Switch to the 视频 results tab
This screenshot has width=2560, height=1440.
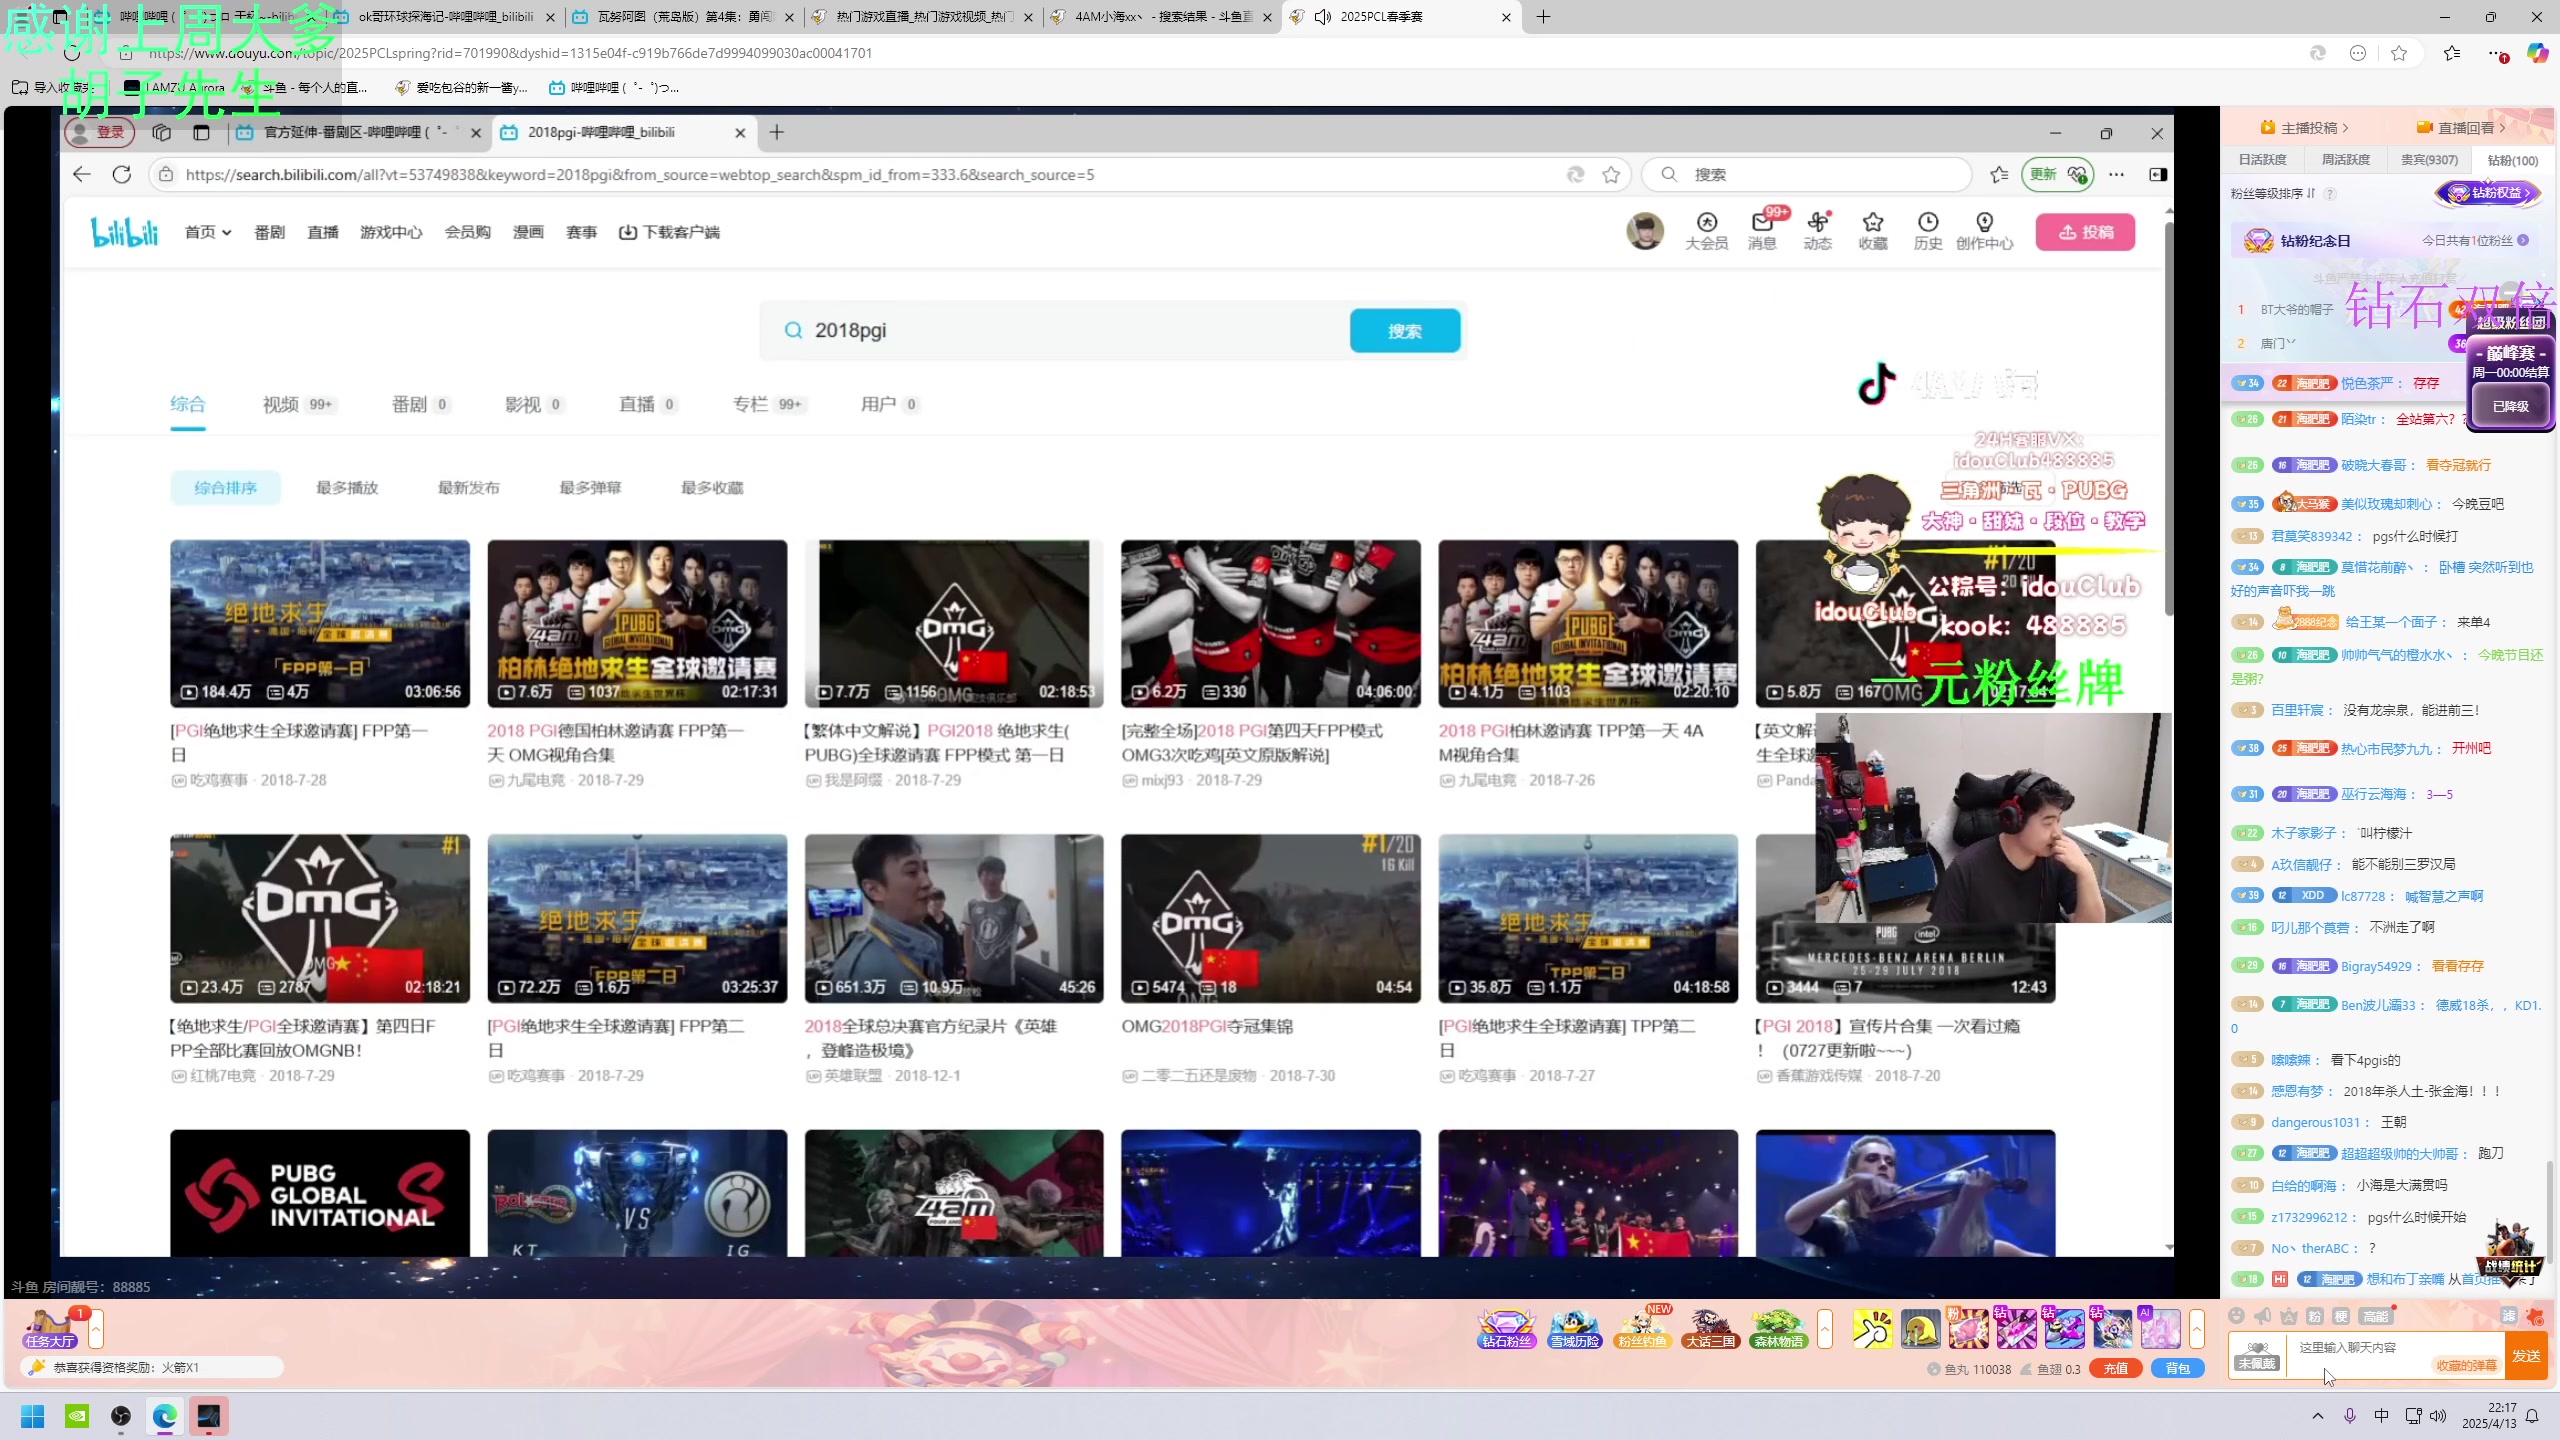click(x=299, y=404)
